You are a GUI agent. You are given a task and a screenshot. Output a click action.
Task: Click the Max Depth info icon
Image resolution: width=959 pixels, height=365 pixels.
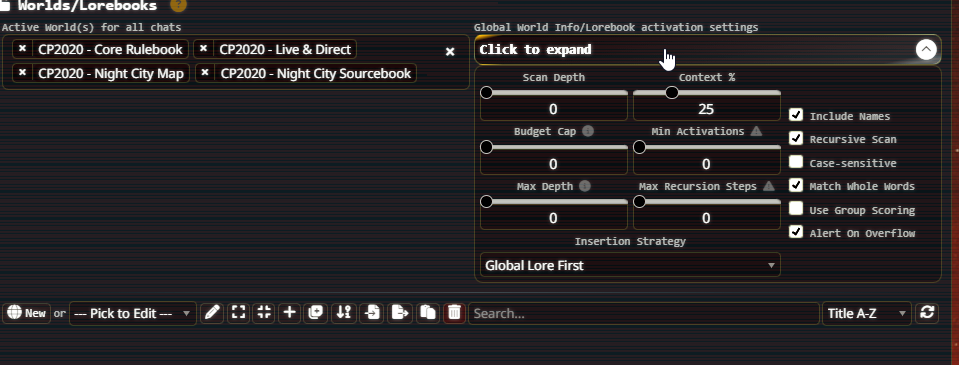[585, 186]
